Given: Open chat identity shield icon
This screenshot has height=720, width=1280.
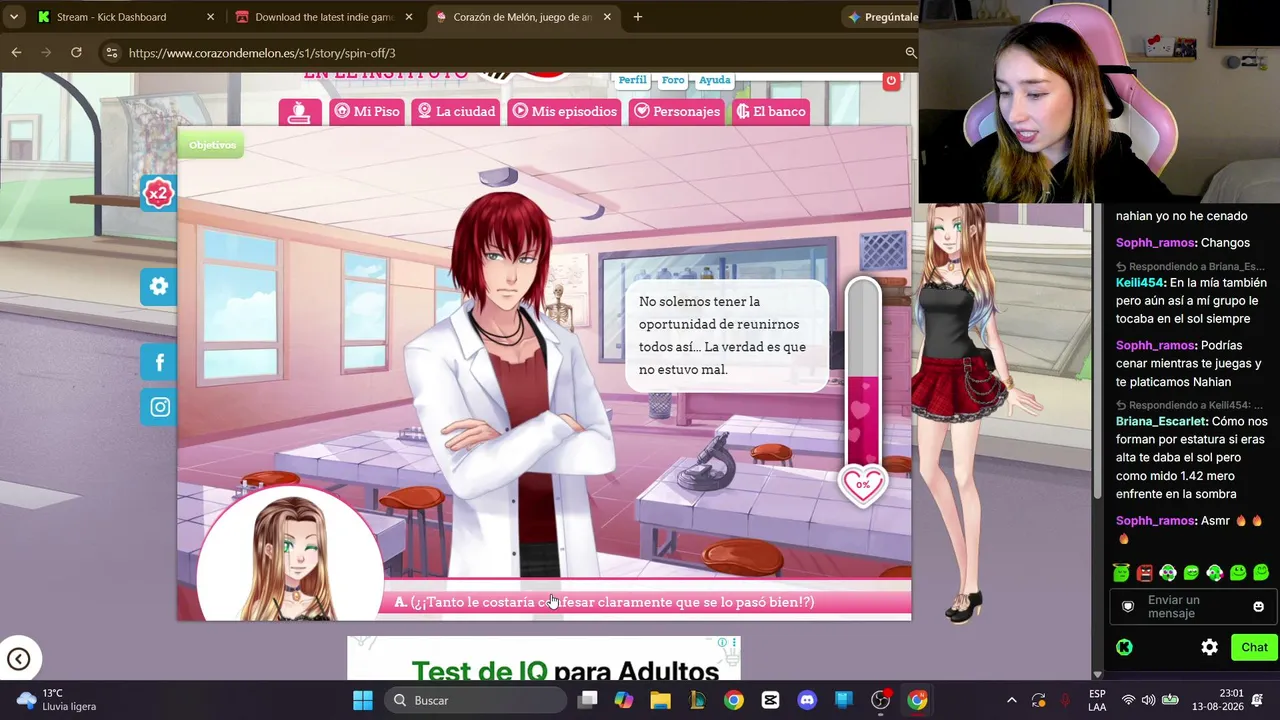Looking at the screenshot, I should (x=1128, y=607).
